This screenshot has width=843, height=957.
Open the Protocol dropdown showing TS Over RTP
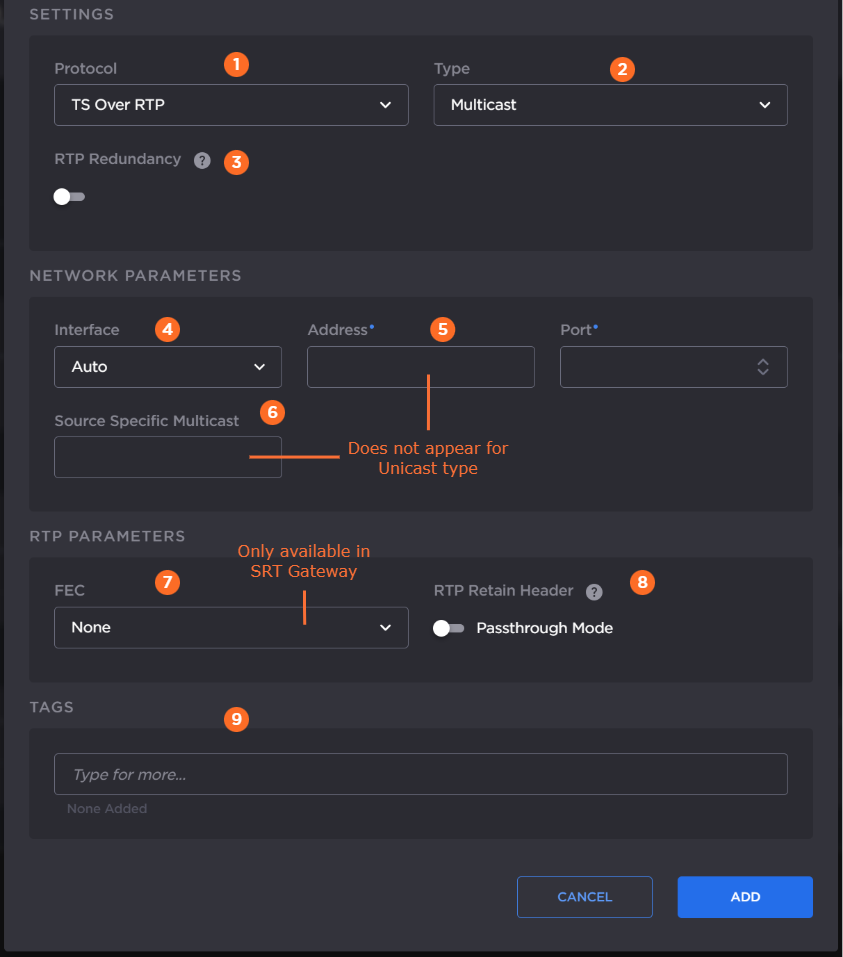click(x=231, y=105)
